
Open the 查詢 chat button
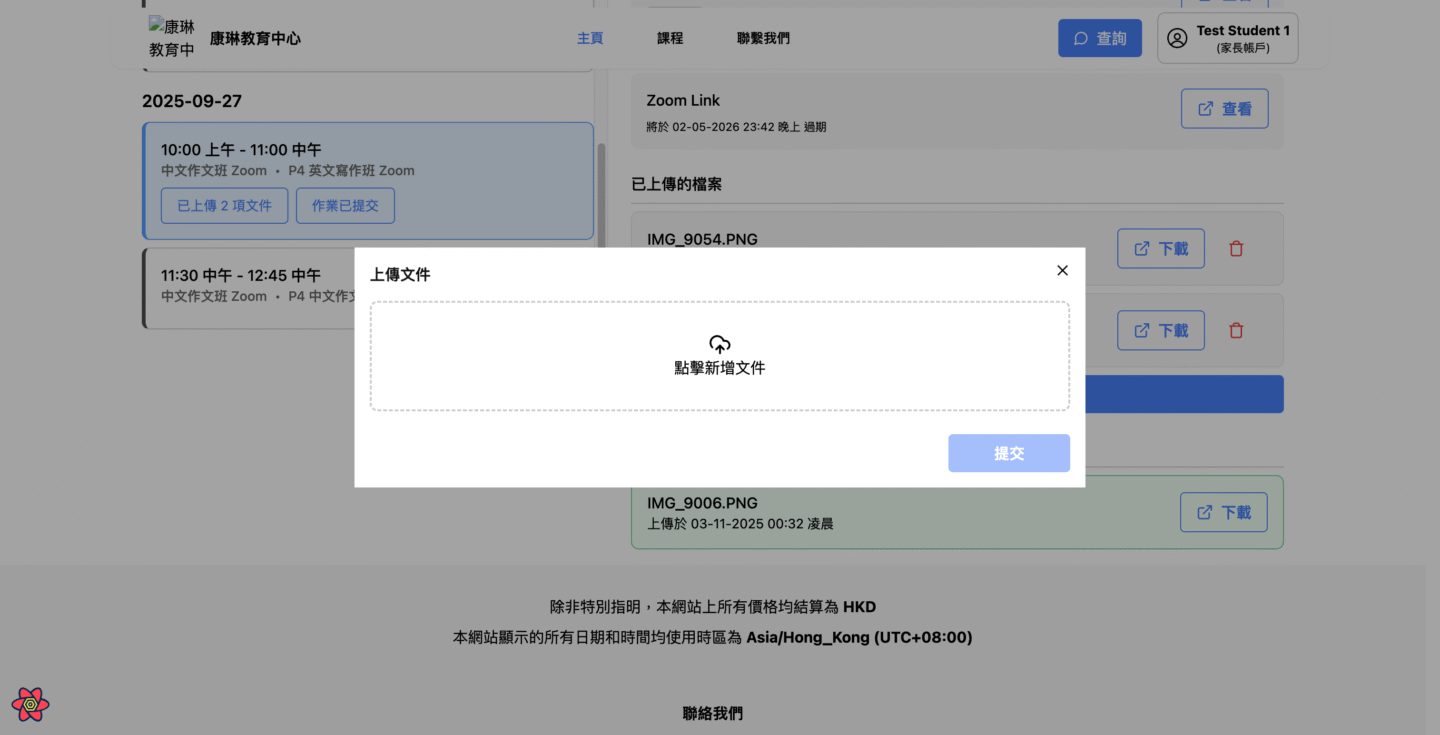pos(1099,38)
